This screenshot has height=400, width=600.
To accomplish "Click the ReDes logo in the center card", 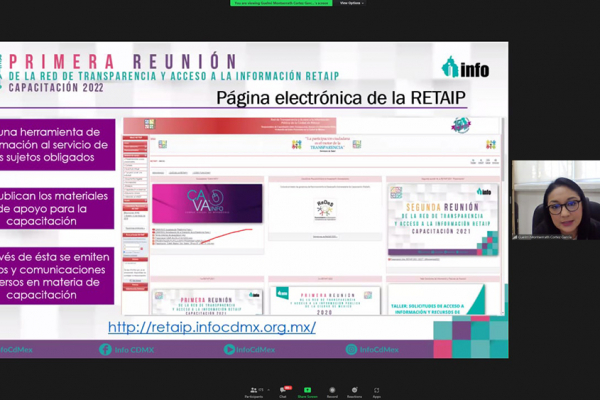I will click(x=324, y=210).
